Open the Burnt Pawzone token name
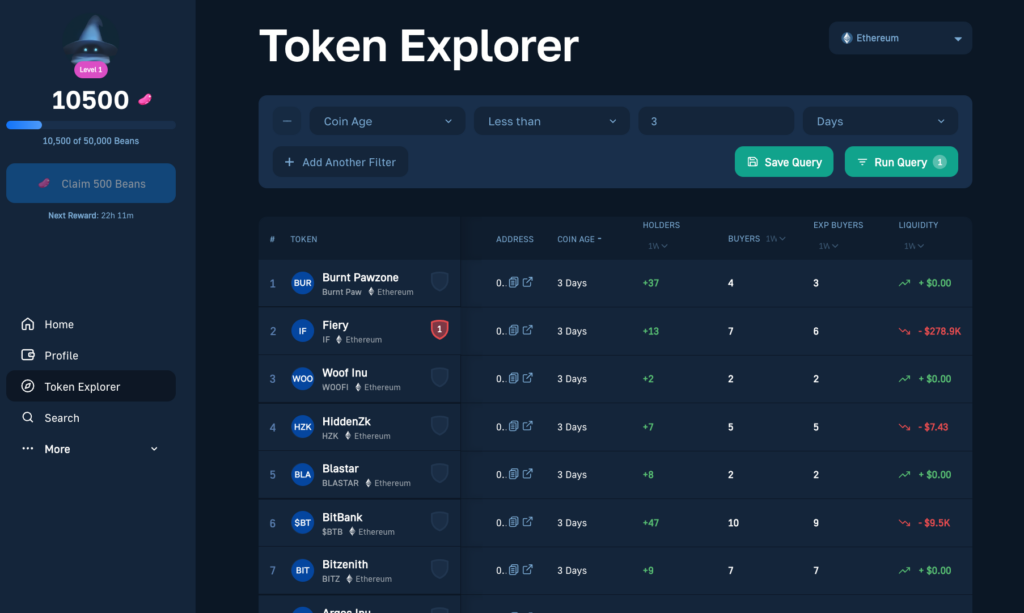This screenshot has height=613, width=1024. (360, 277)
